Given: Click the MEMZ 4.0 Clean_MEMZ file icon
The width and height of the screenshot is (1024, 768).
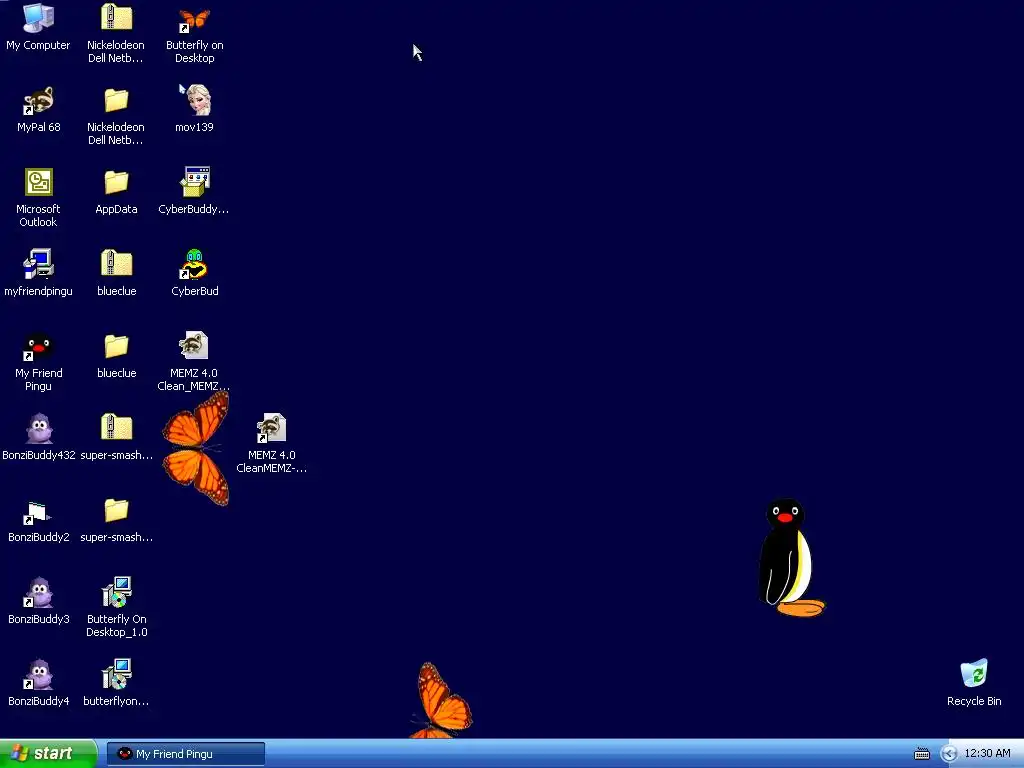Looking at the screenshot, I should (194, 345).
